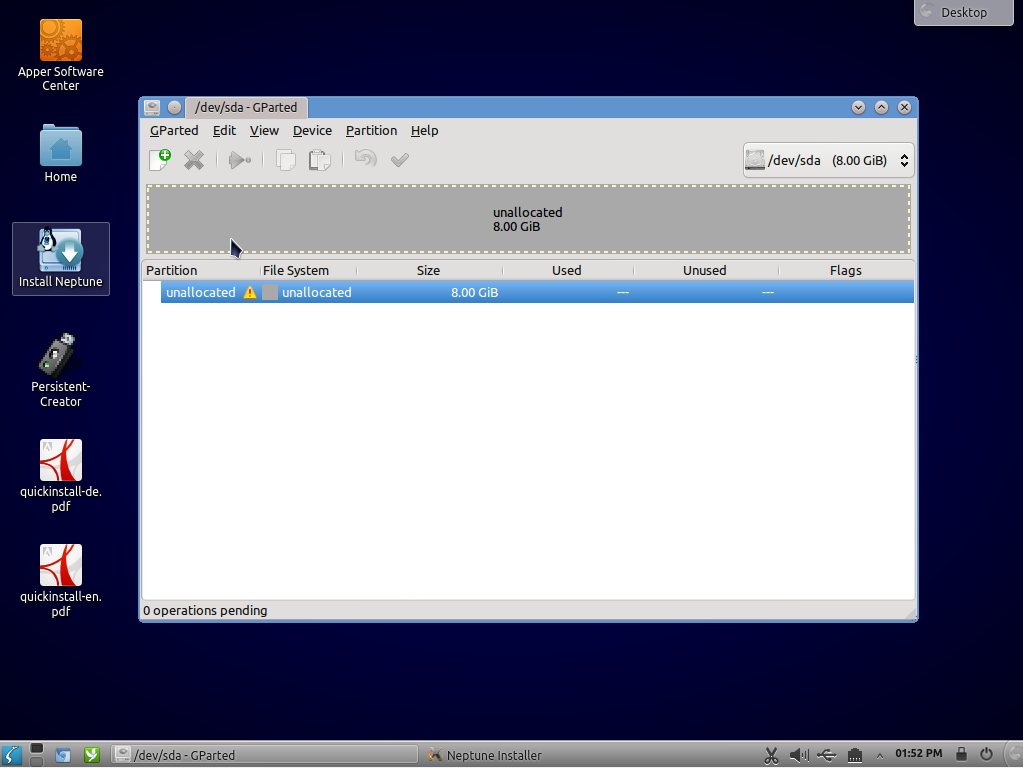The height and width of the screenshot is (768, 1023).
Task: Click the virtual desktop pager in taskbar
Action: coord(37,755)
